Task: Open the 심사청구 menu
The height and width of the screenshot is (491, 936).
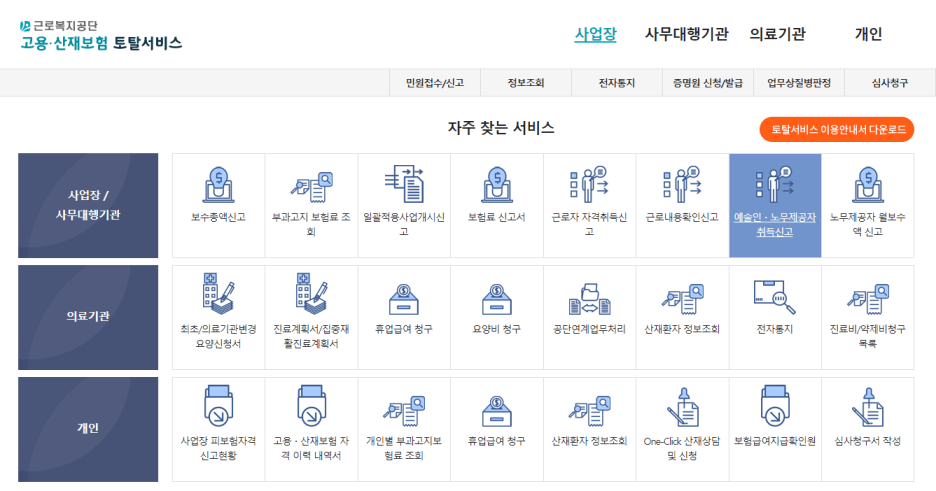Action: 889,83
